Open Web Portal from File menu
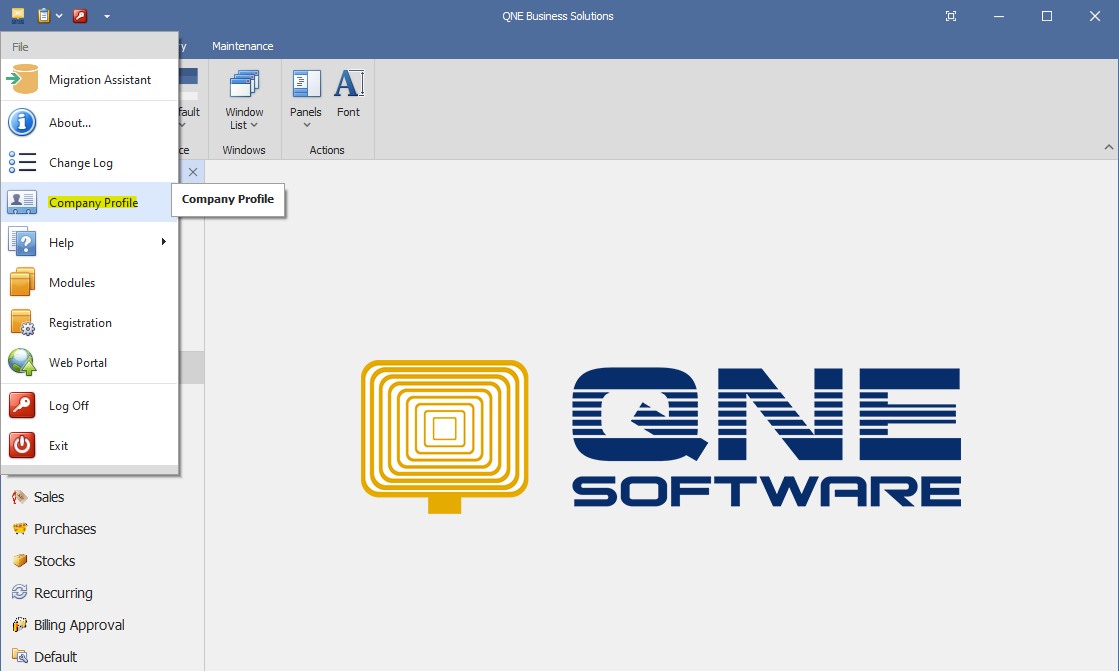Viewport: 1119px width, 671px height. click(x=90, y=362)
